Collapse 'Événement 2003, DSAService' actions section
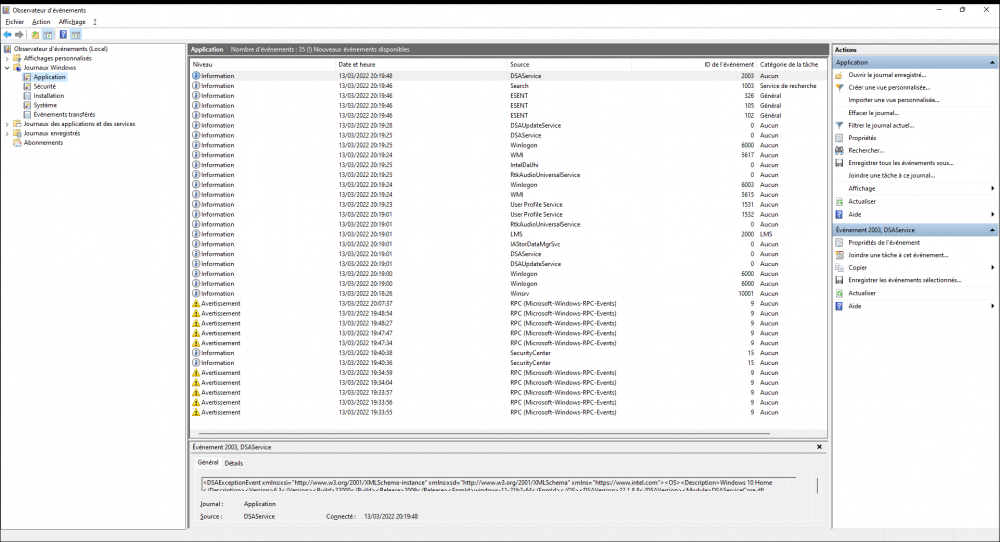This screenshot has width=1000, height=542. [x=992, y=230]
